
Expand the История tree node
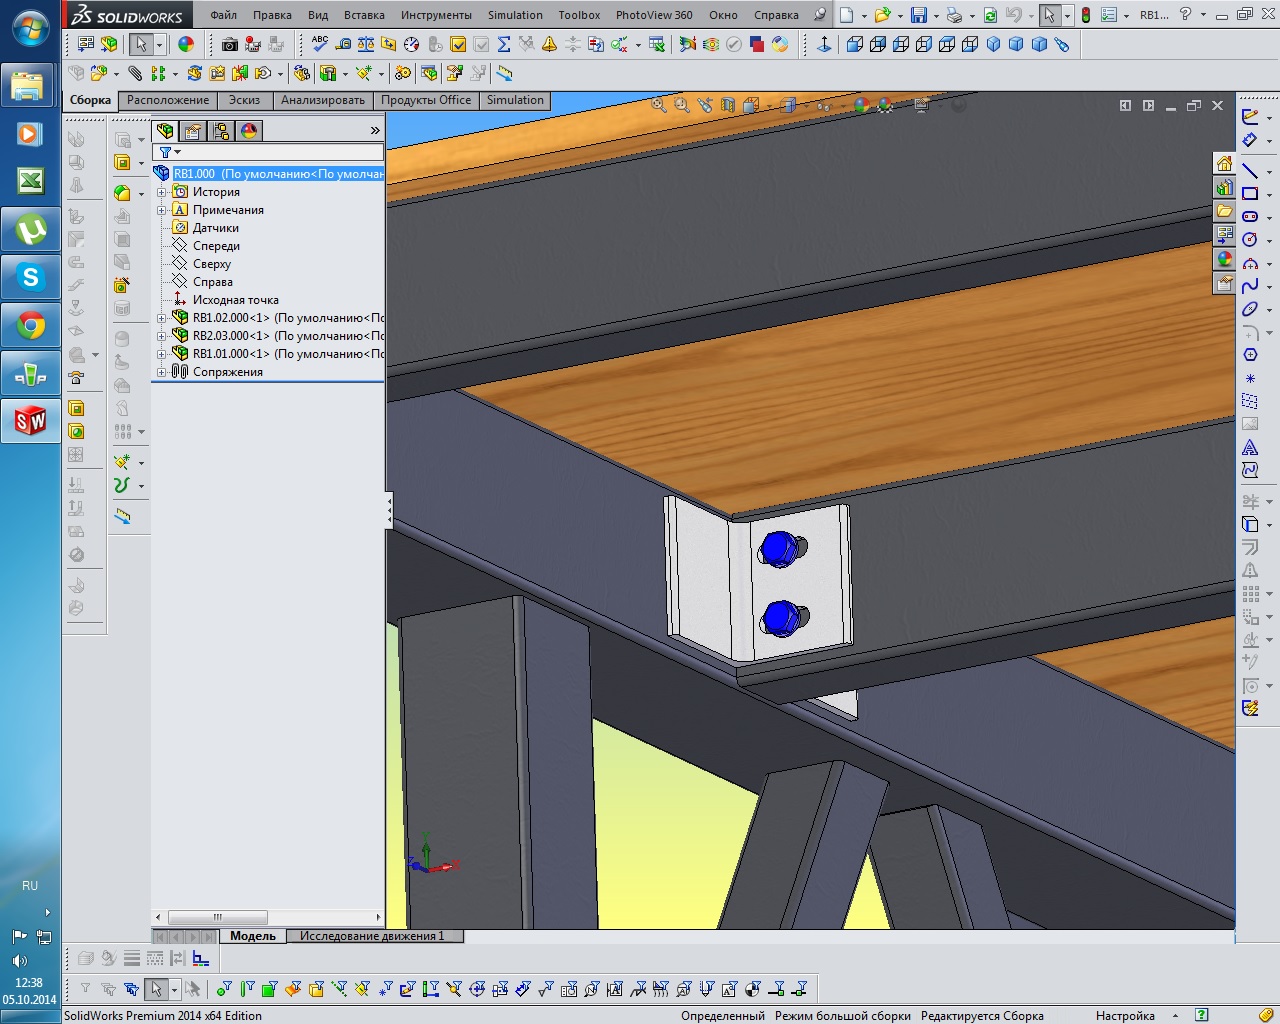[162, 192]
